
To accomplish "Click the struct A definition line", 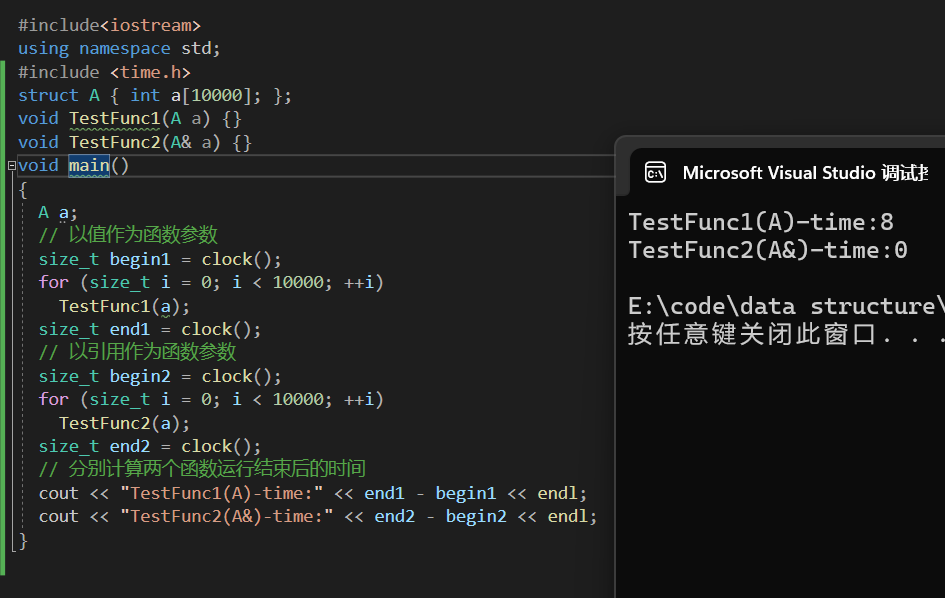I will 155,95.
